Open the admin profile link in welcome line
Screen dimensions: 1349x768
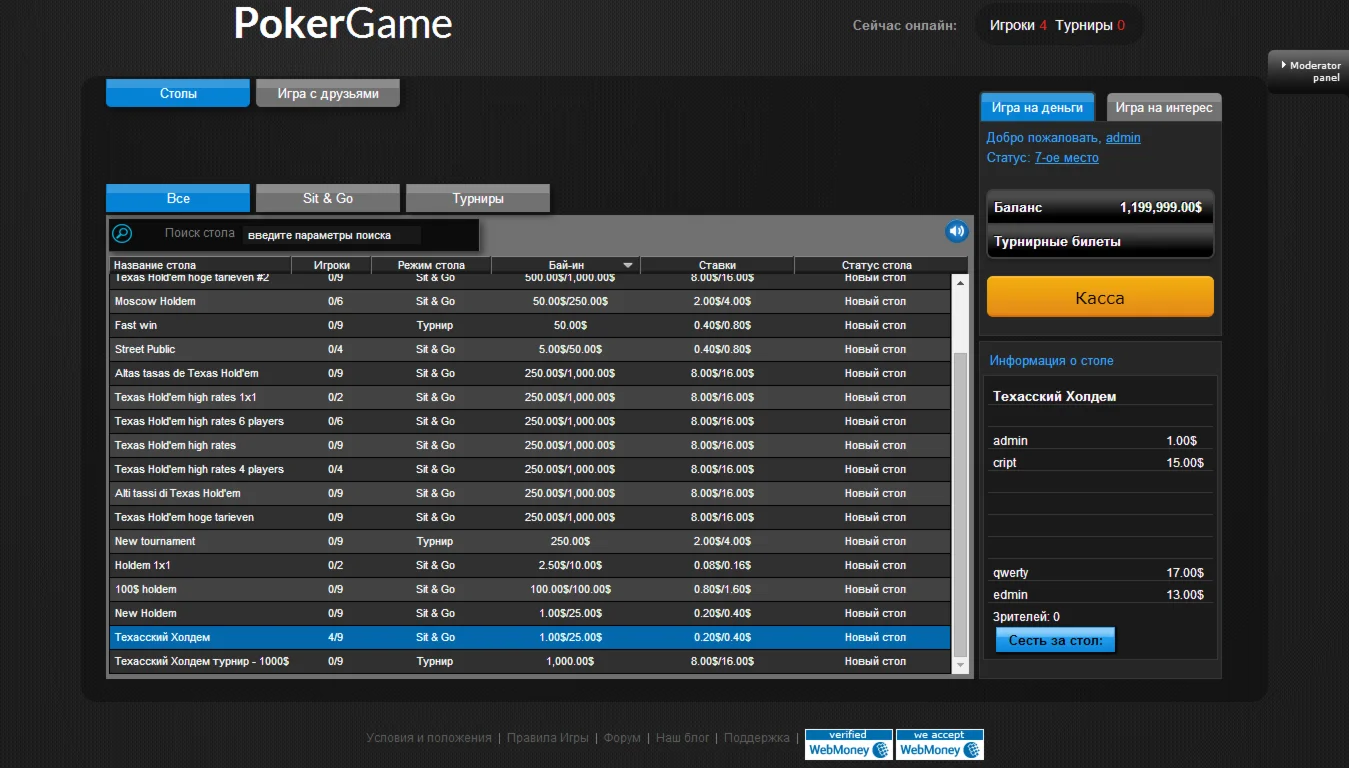pos(1123,138)
